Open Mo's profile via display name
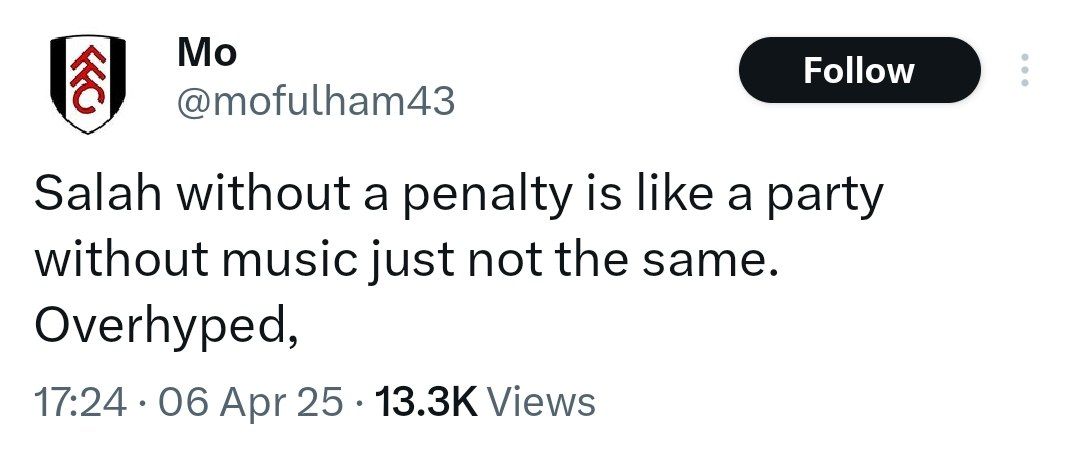Screen dimensions: 1080x449 click(x=207, y=53)
